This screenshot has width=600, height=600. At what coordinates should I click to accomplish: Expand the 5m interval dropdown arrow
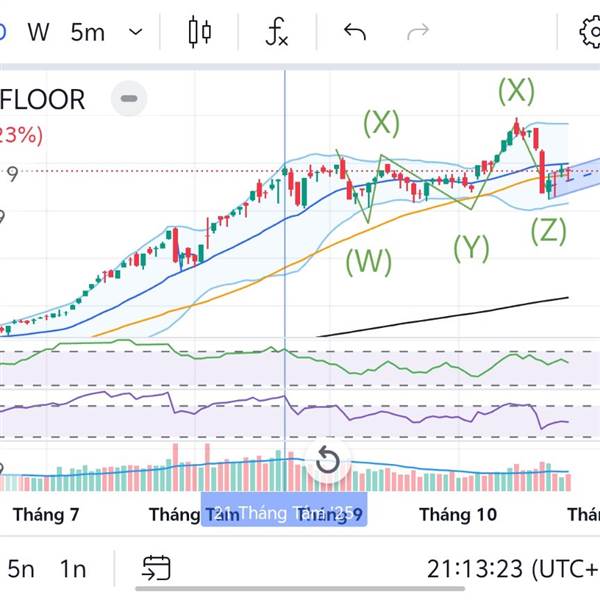(136, 32)
